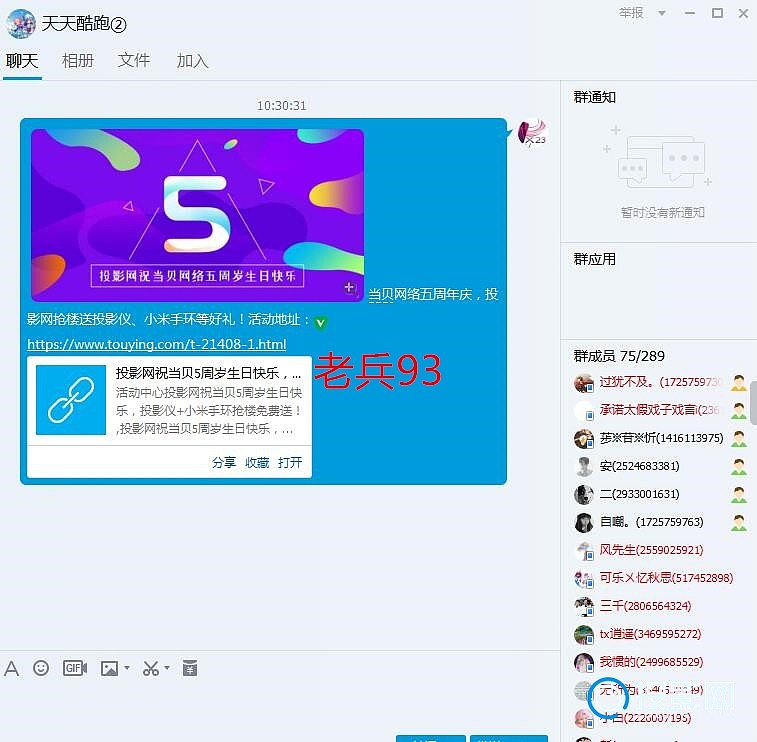Expand the image options dropdown arrow
The height and width of the screenshot is (742, 757).
pyautogui.click(x=127, y=668)
